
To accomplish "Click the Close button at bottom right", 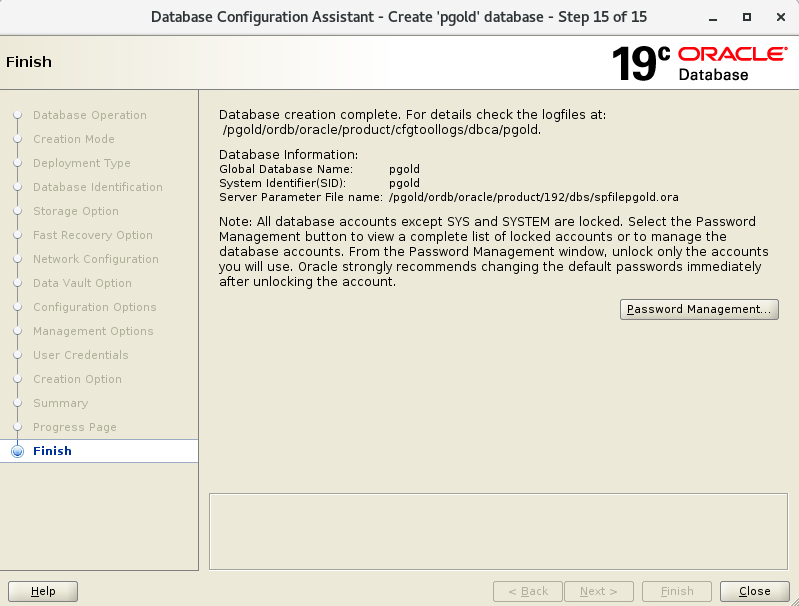I will coord(754,591).
